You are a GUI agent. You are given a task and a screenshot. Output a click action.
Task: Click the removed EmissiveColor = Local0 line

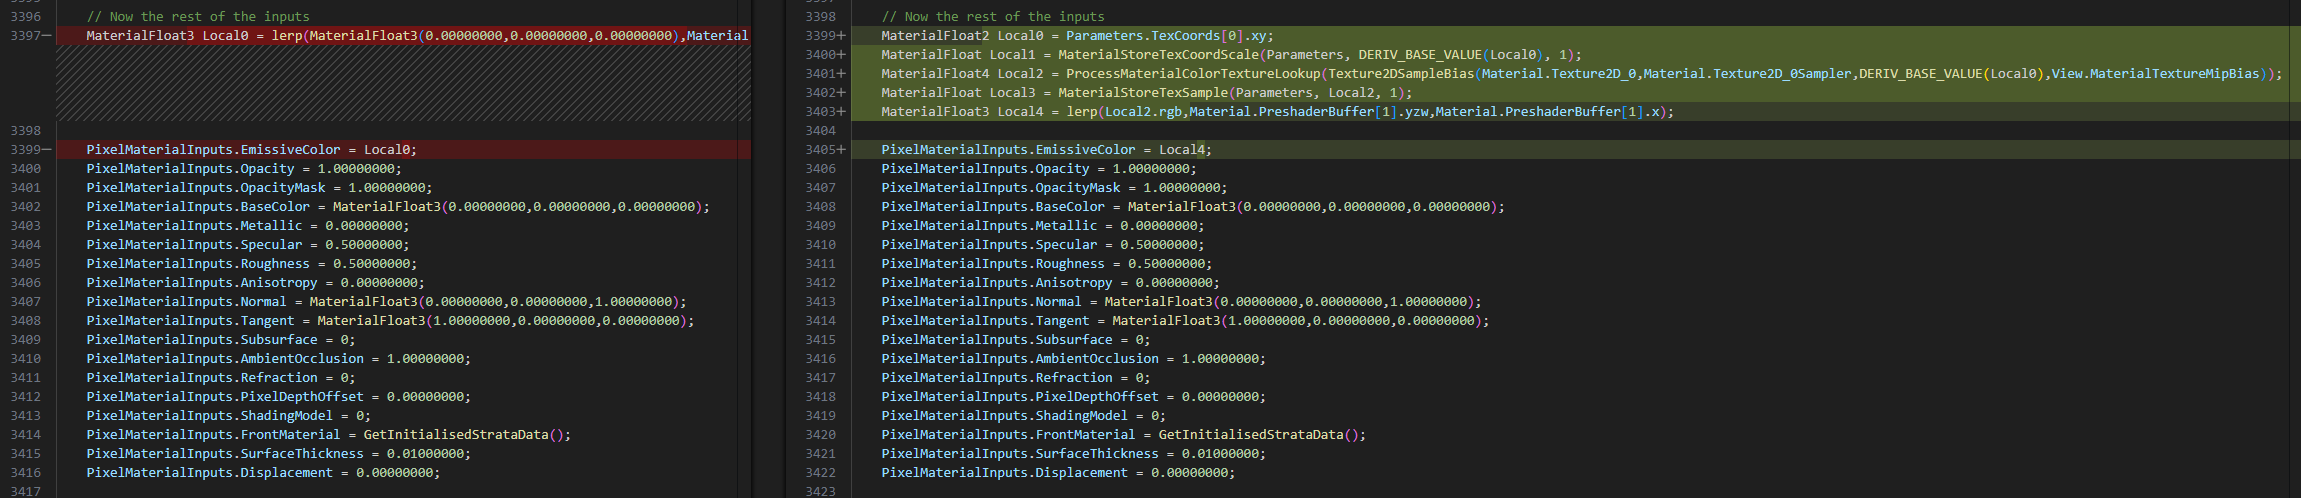(x=251, y=150)
